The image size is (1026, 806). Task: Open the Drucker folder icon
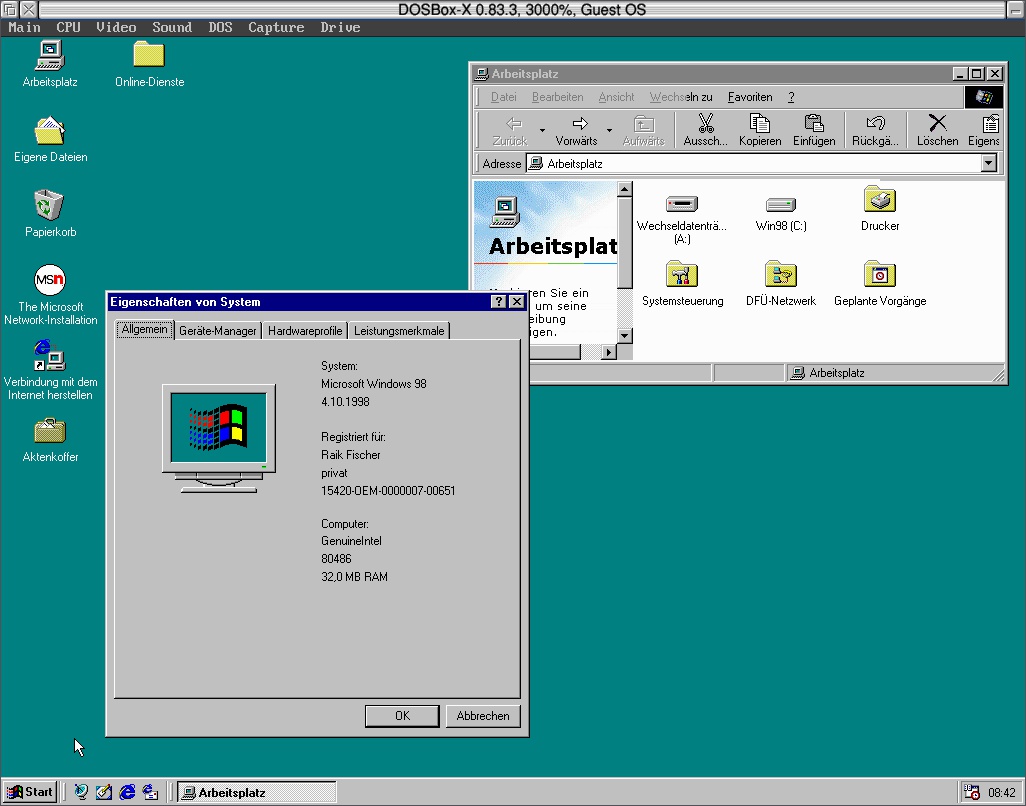click(879, 201)
